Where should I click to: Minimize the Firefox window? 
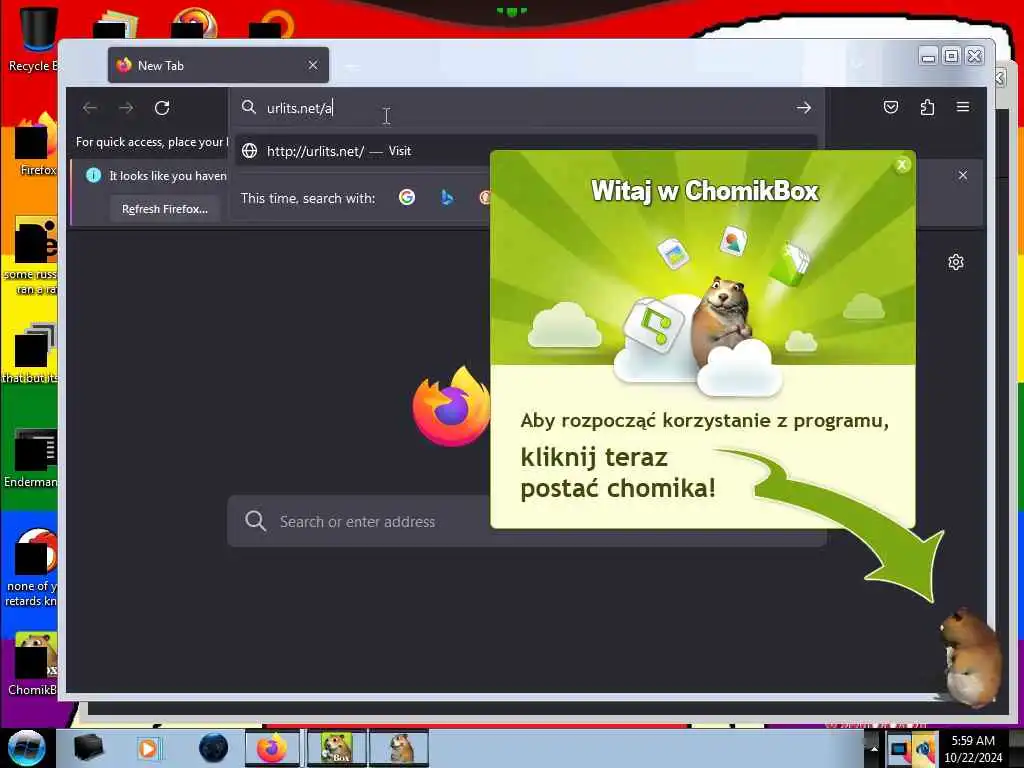coord(928,56)
